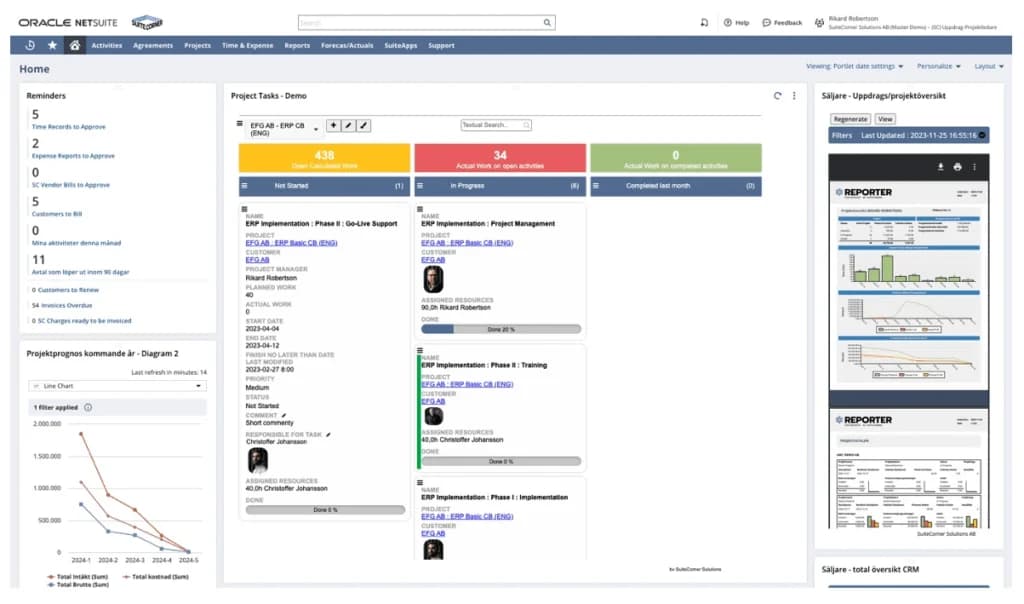This screenshot has height=604, width=1024.
Task: Toggle Total Intäkt (Sum) legend series
Action: (x=77, y=577)
